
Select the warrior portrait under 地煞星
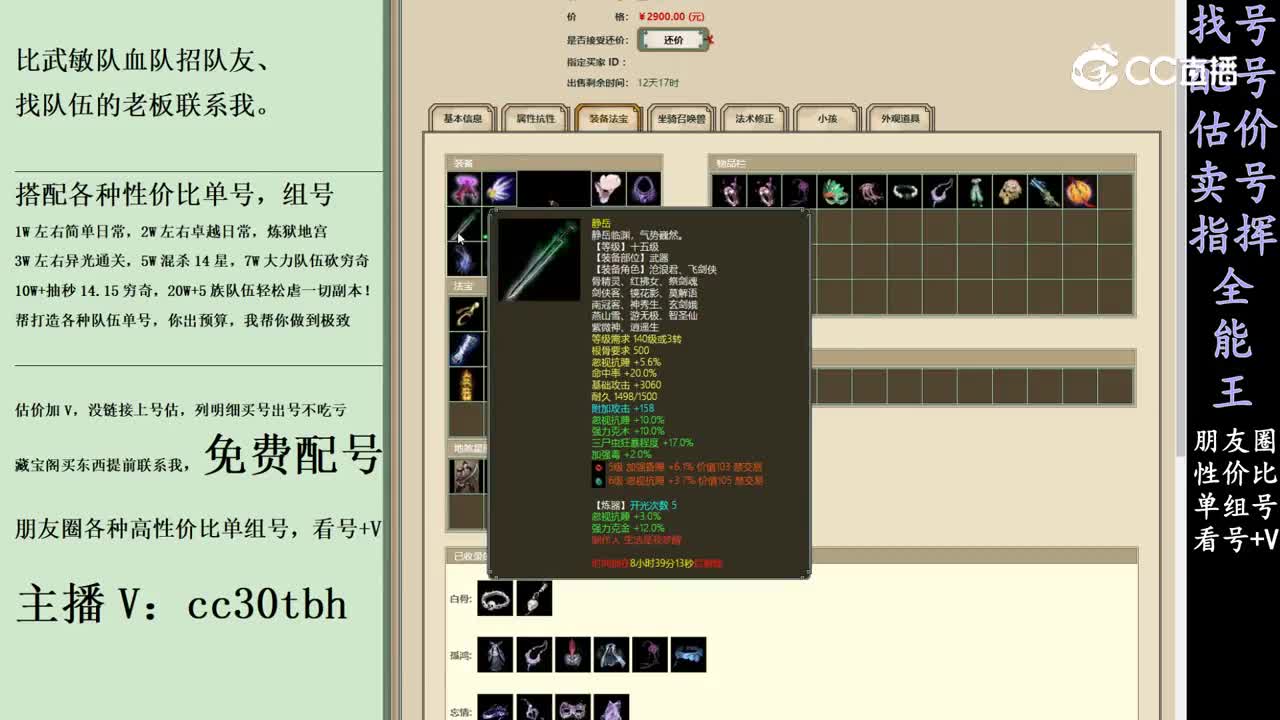[466, 476]
